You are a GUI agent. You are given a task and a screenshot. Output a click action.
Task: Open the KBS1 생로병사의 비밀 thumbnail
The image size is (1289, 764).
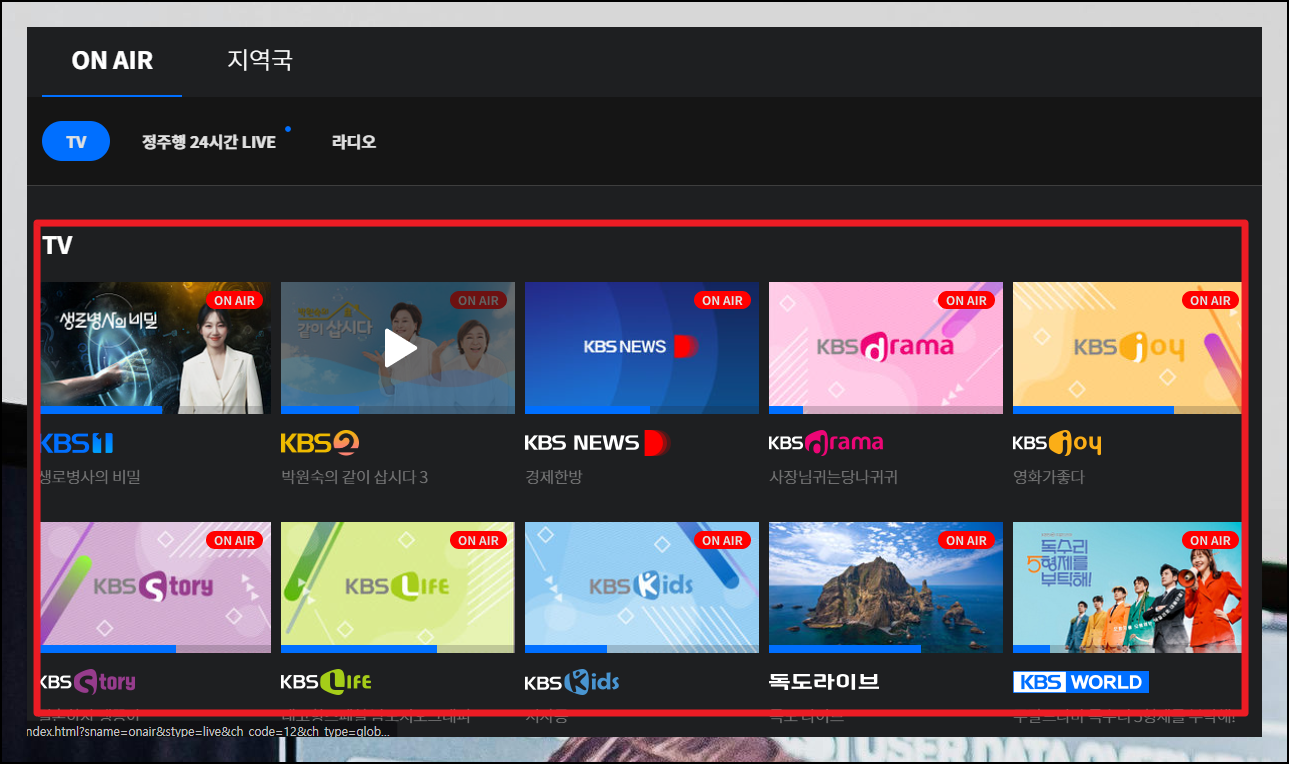156,347
